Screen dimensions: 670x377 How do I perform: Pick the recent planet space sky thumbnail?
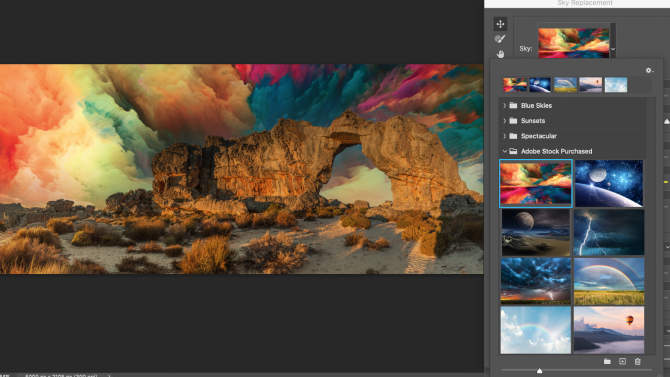point(540,85)
